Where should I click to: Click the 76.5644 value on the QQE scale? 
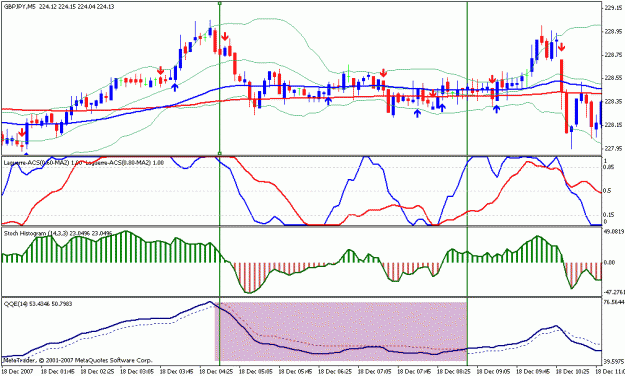pyautogui.click(x=614, y=302)
